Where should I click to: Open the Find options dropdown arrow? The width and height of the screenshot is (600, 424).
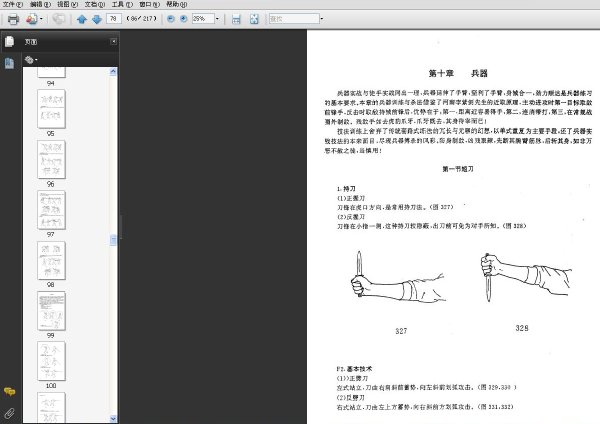click(x=321, y=18)
